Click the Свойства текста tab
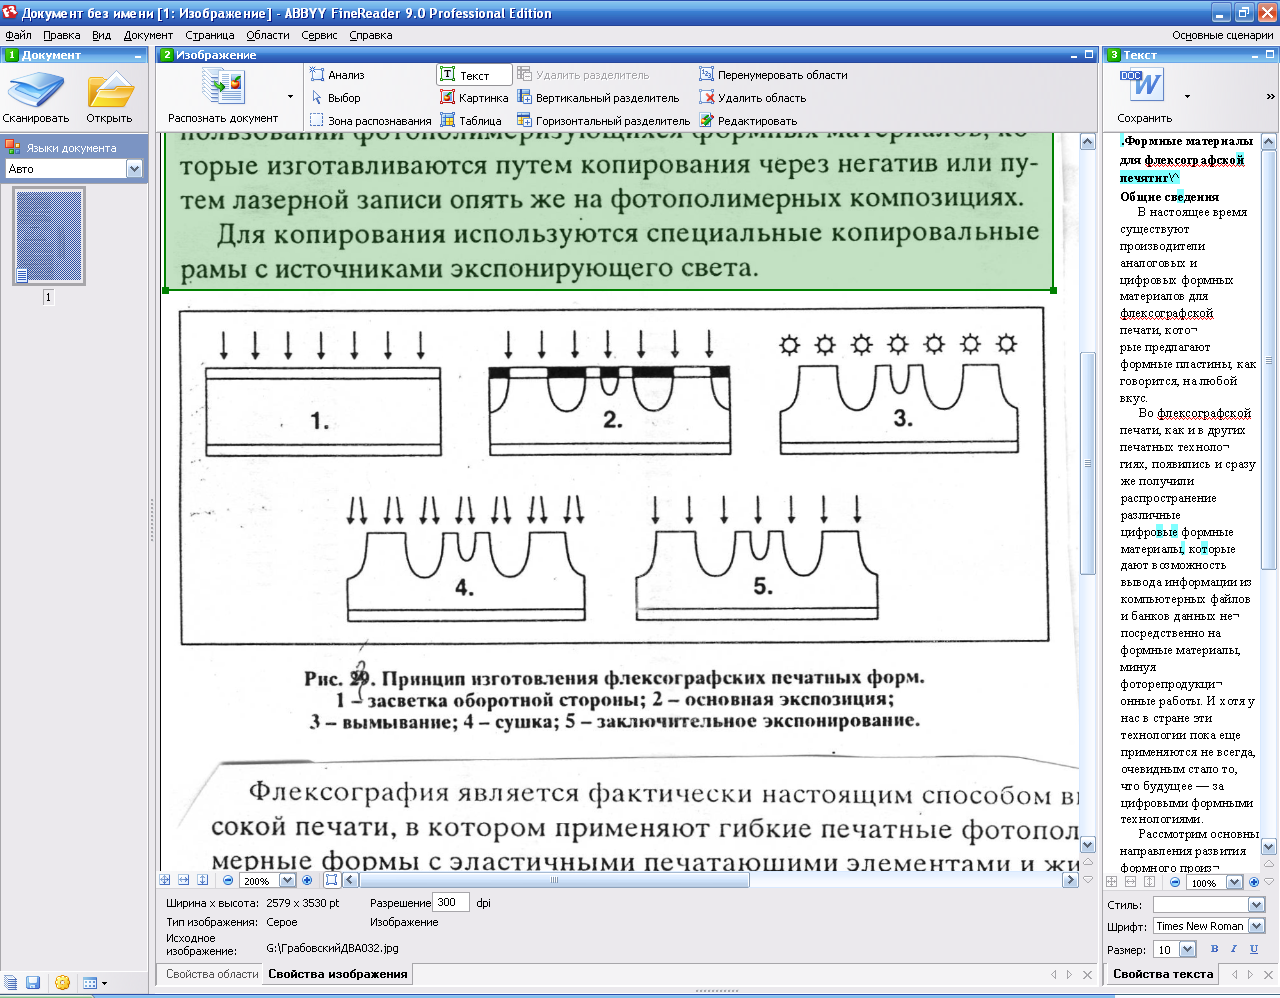 click(1163, 974)
